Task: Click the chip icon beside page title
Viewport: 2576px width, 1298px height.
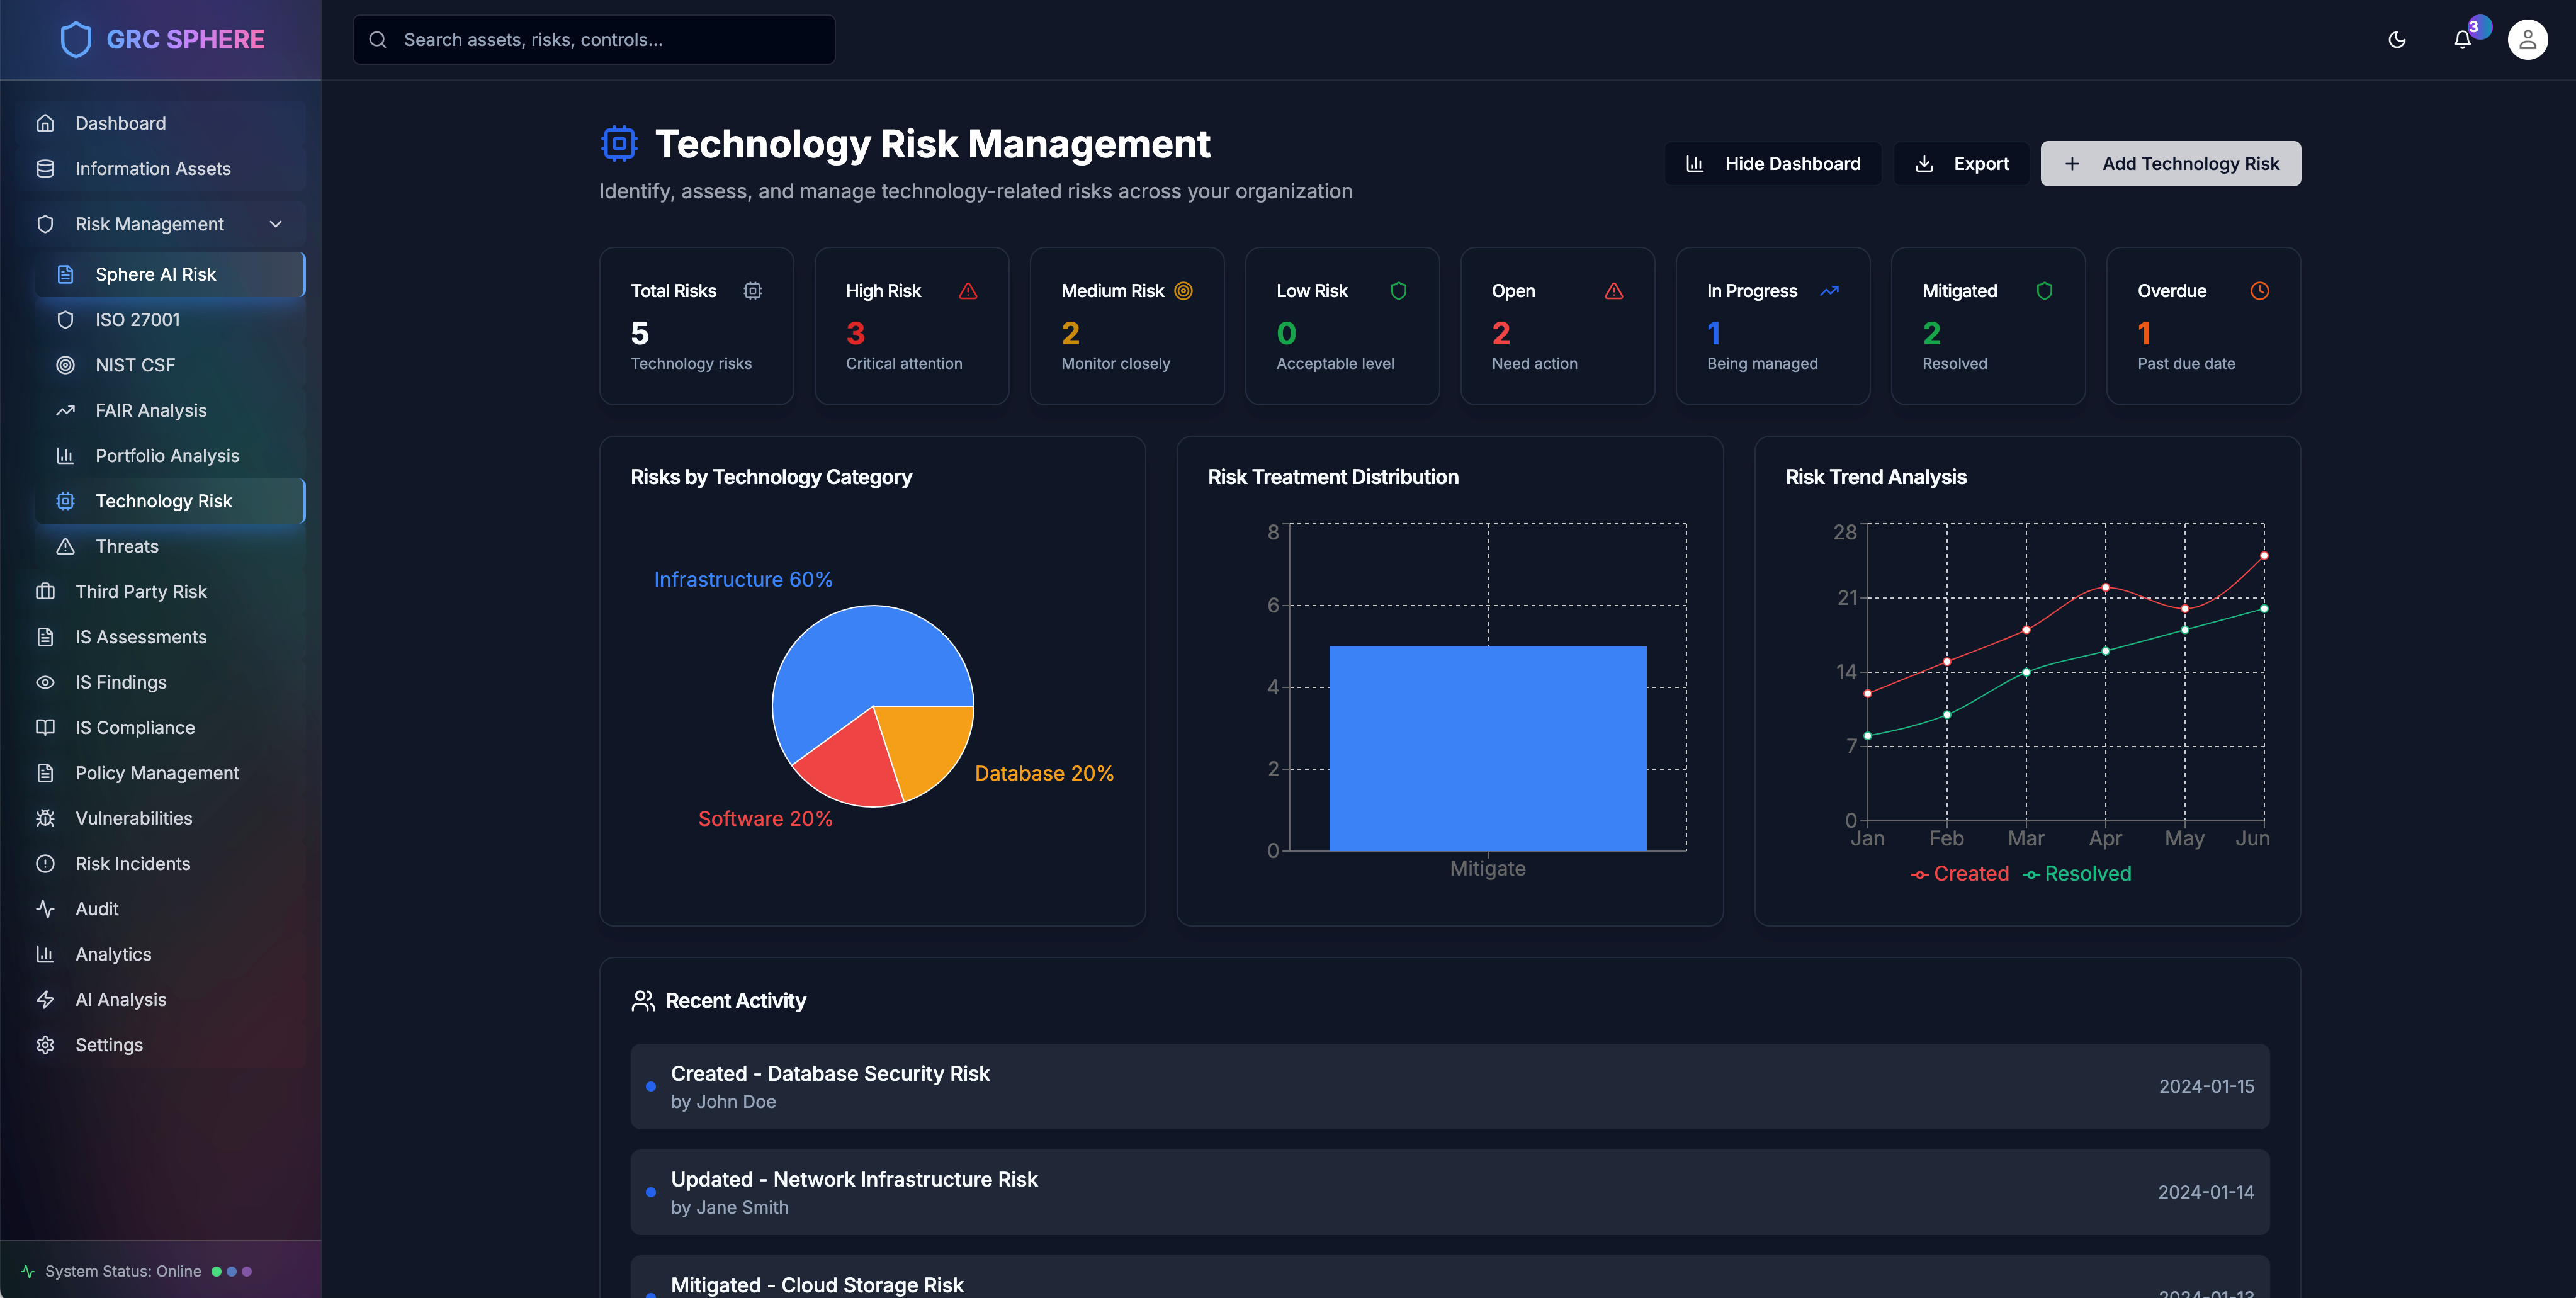Action: pyautogui.click(x=619, y=144)
